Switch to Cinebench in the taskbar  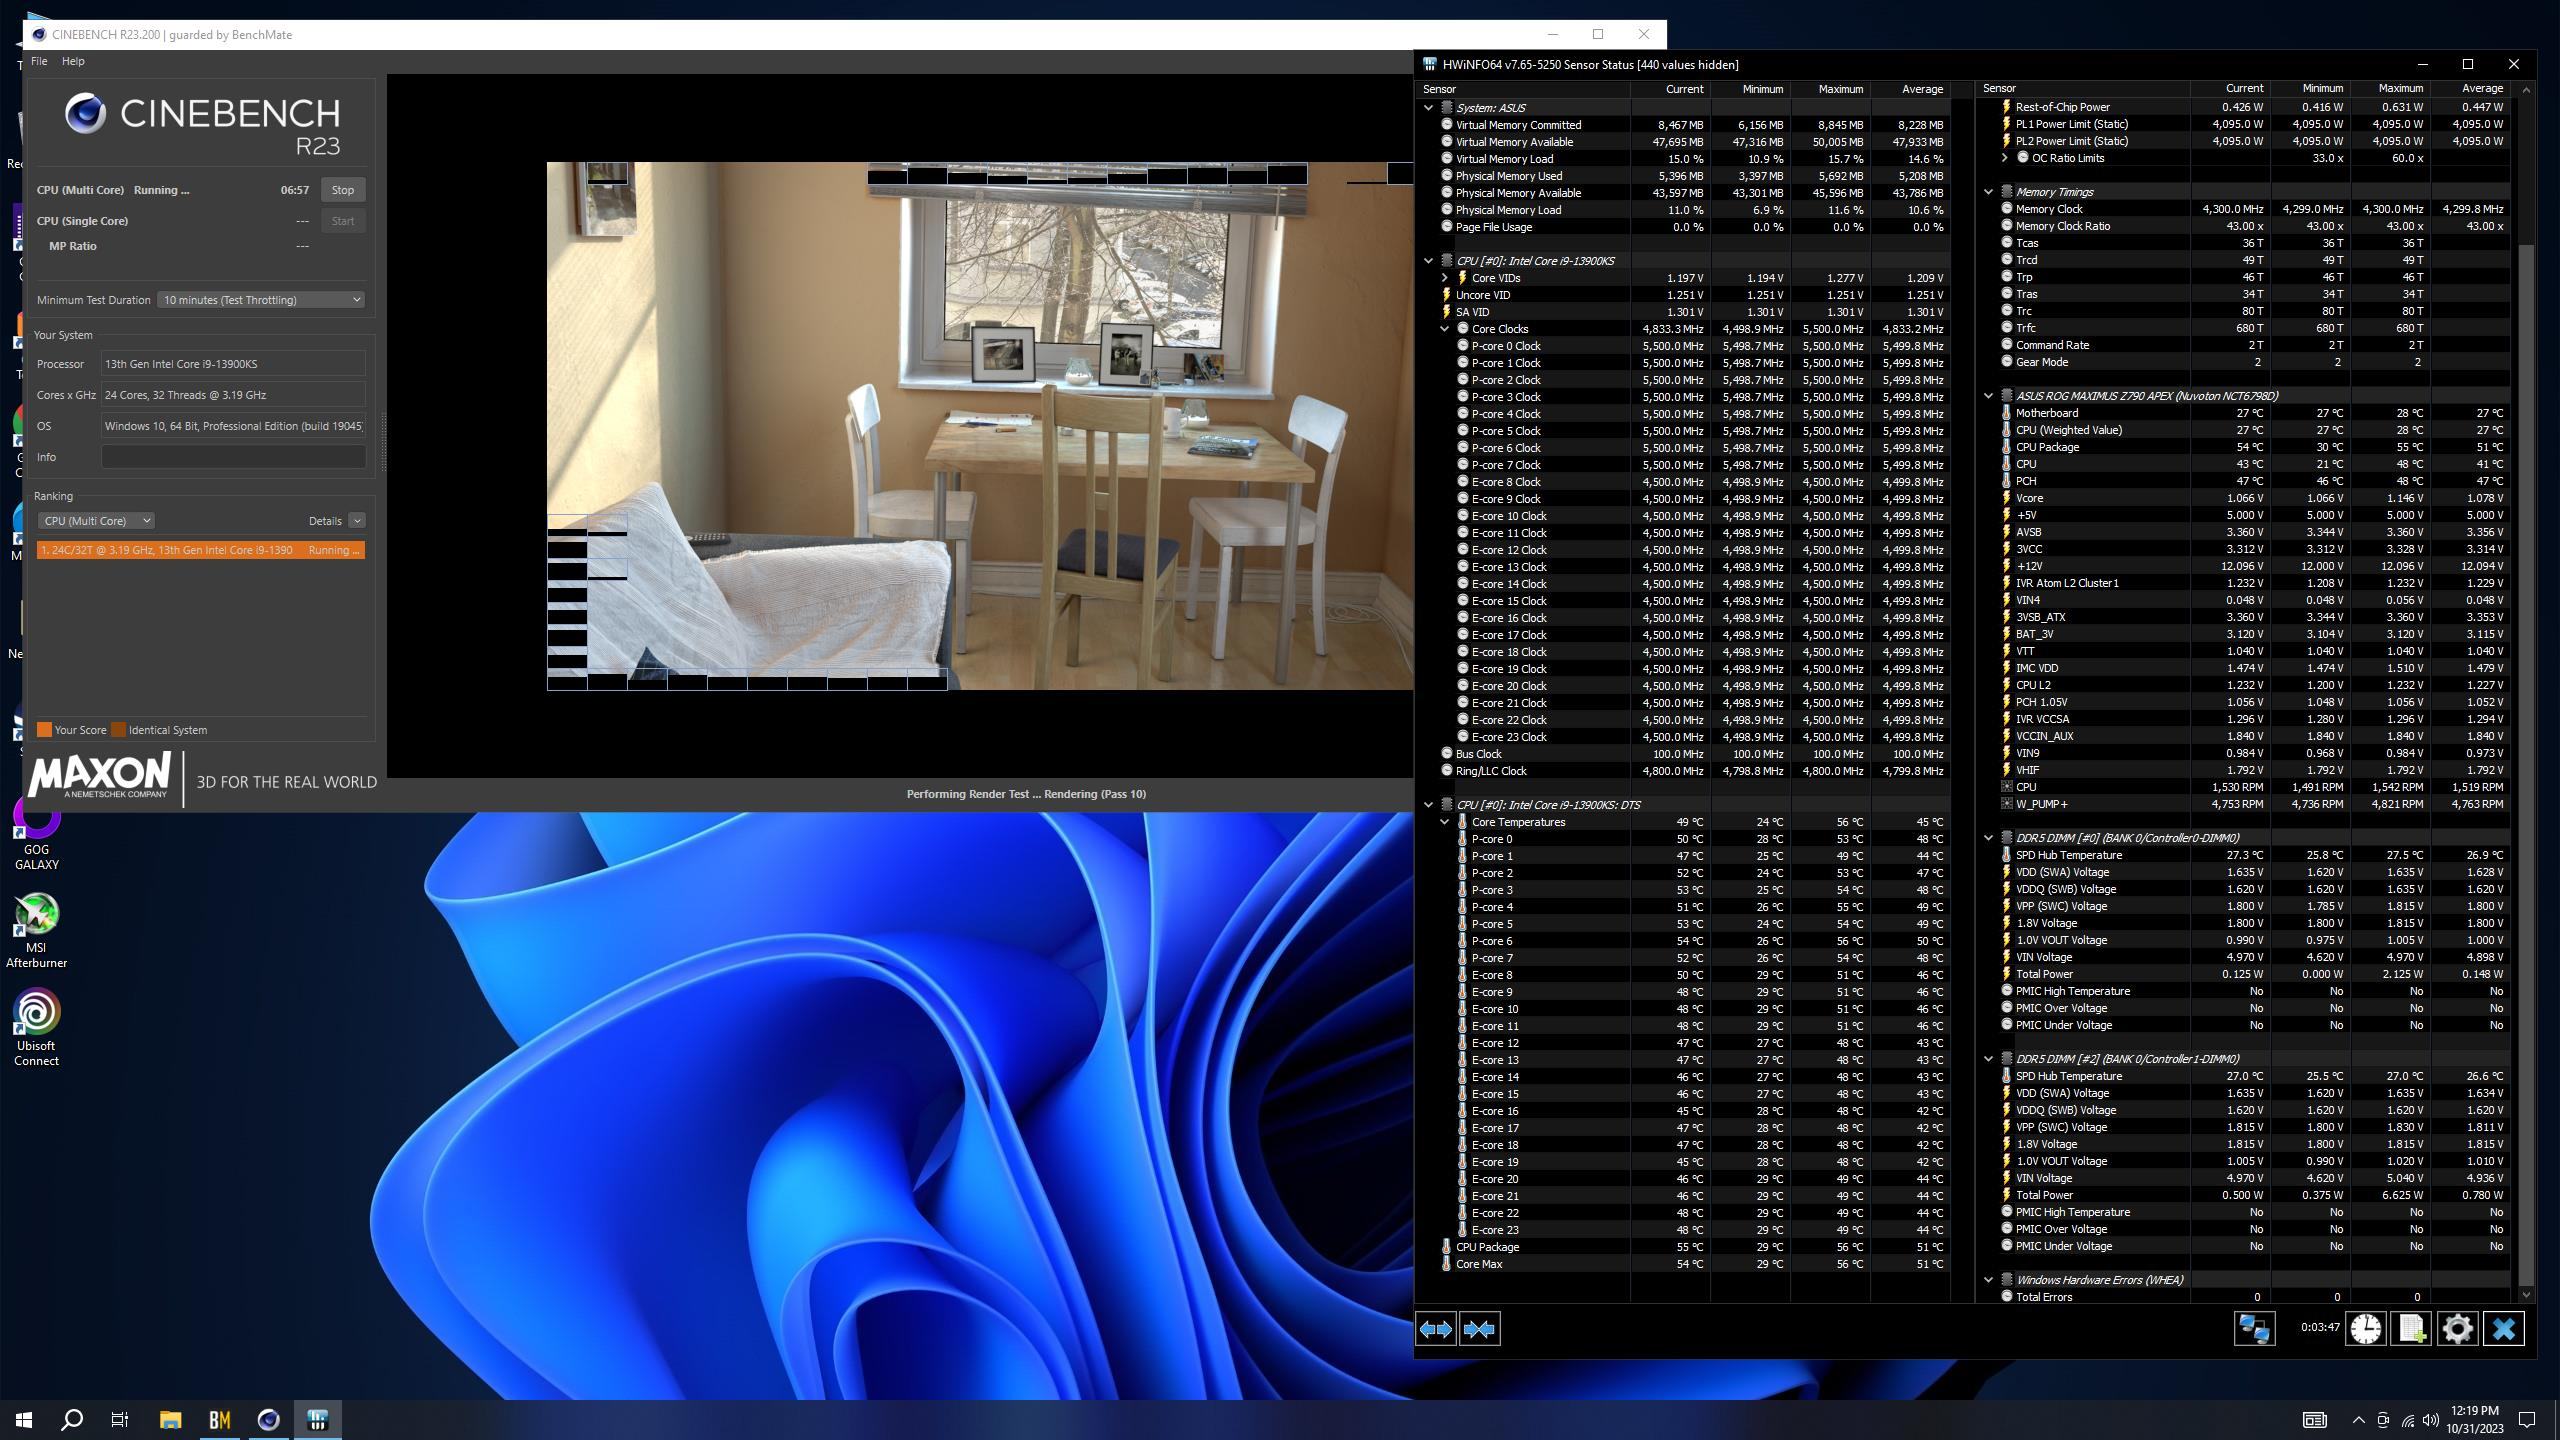(x=269, y=1419)
